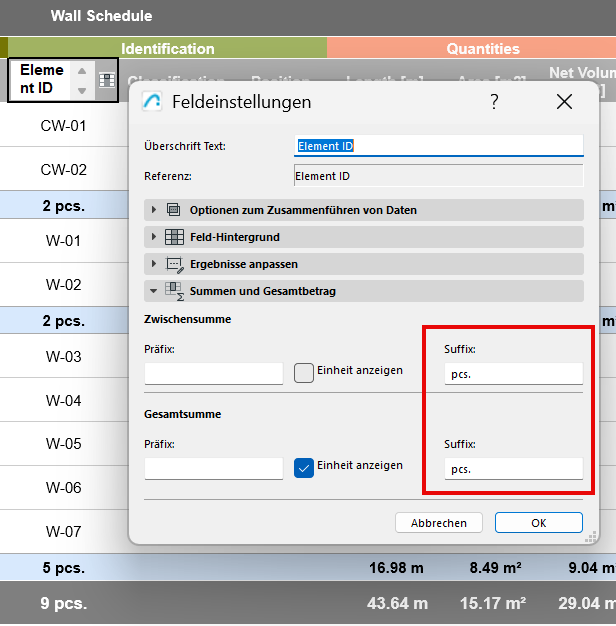The height and width of the screenshot is (626, 616).
Task: Click the Feld-Hintergrund grid icon
Action: pyautogui.click(x=174, y=237)
